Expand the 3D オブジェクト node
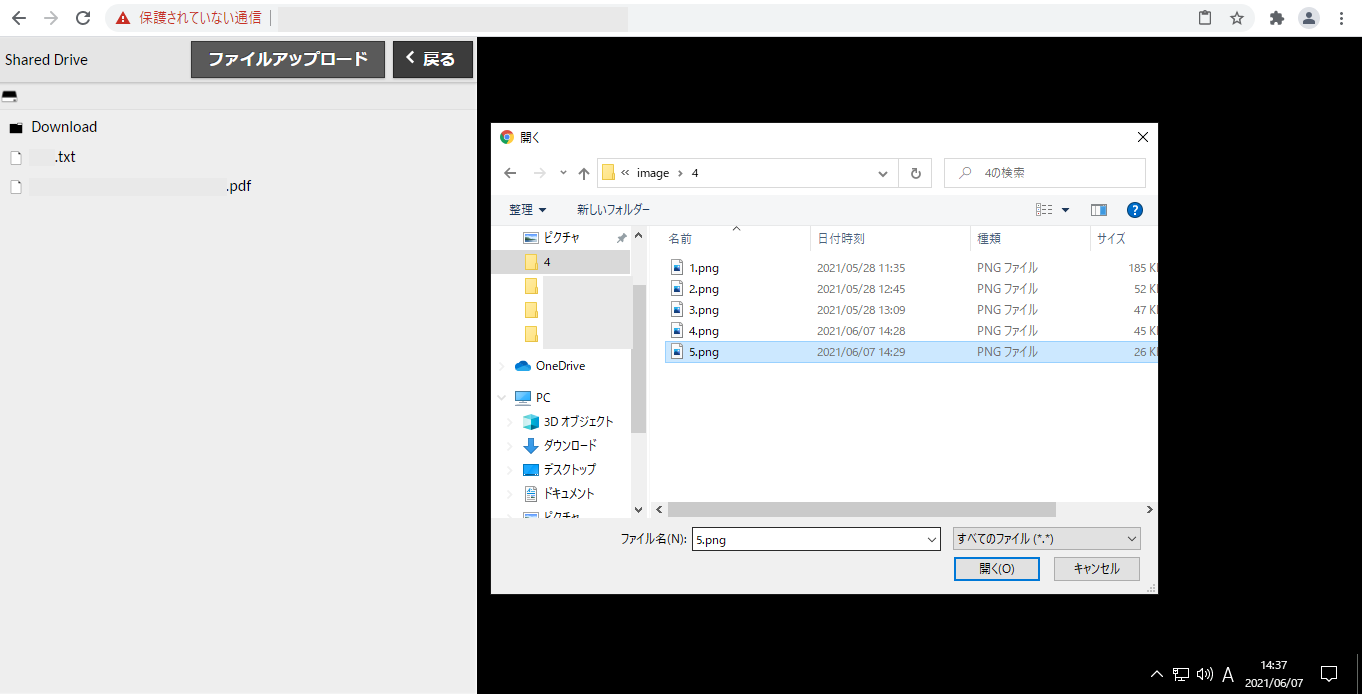Screen dimensions: 1362x694 510,422
